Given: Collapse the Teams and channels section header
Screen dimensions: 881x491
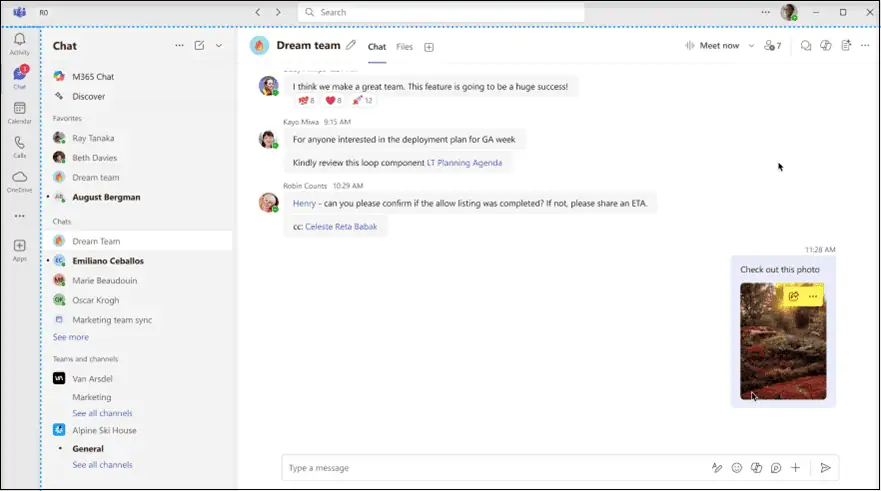Looking at the screenshot, I should 85,358.
